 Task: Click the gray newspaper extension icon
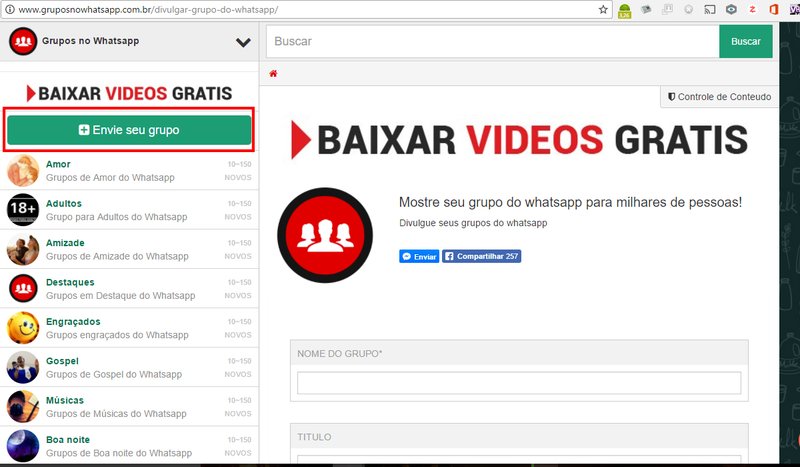[x=646, y=10]
